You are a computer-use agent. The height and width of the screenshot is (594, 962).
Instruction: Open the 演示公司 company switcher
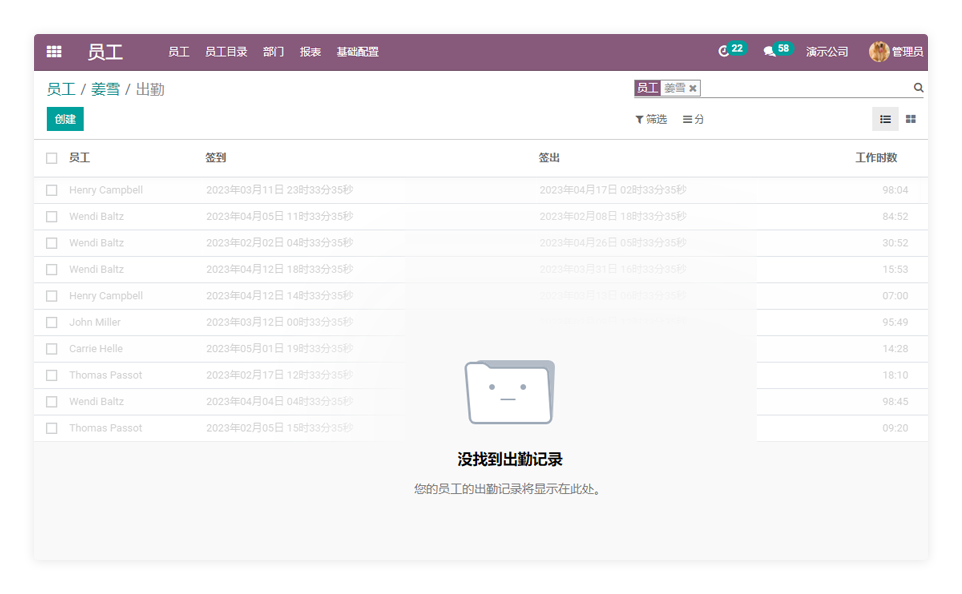pyautogui.click(x=827, y=52)
